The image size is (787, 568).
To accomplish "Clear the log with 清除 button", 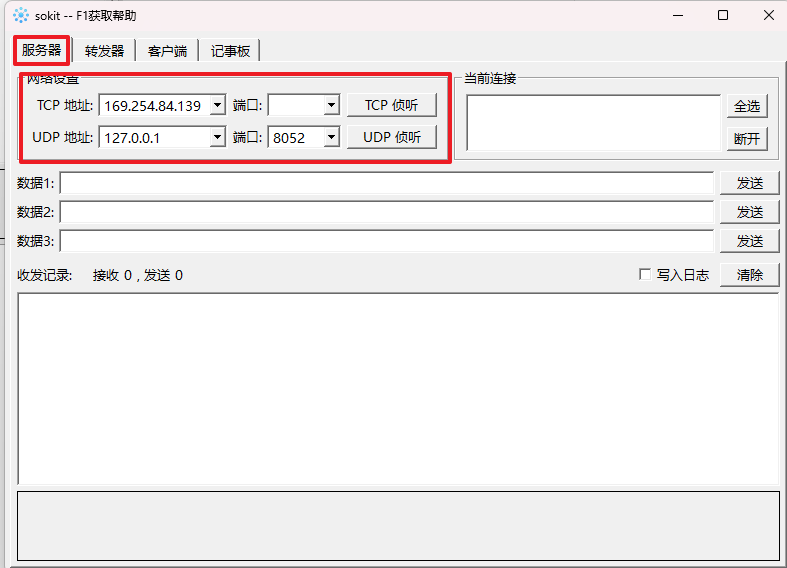I will [x=749, y=275].
